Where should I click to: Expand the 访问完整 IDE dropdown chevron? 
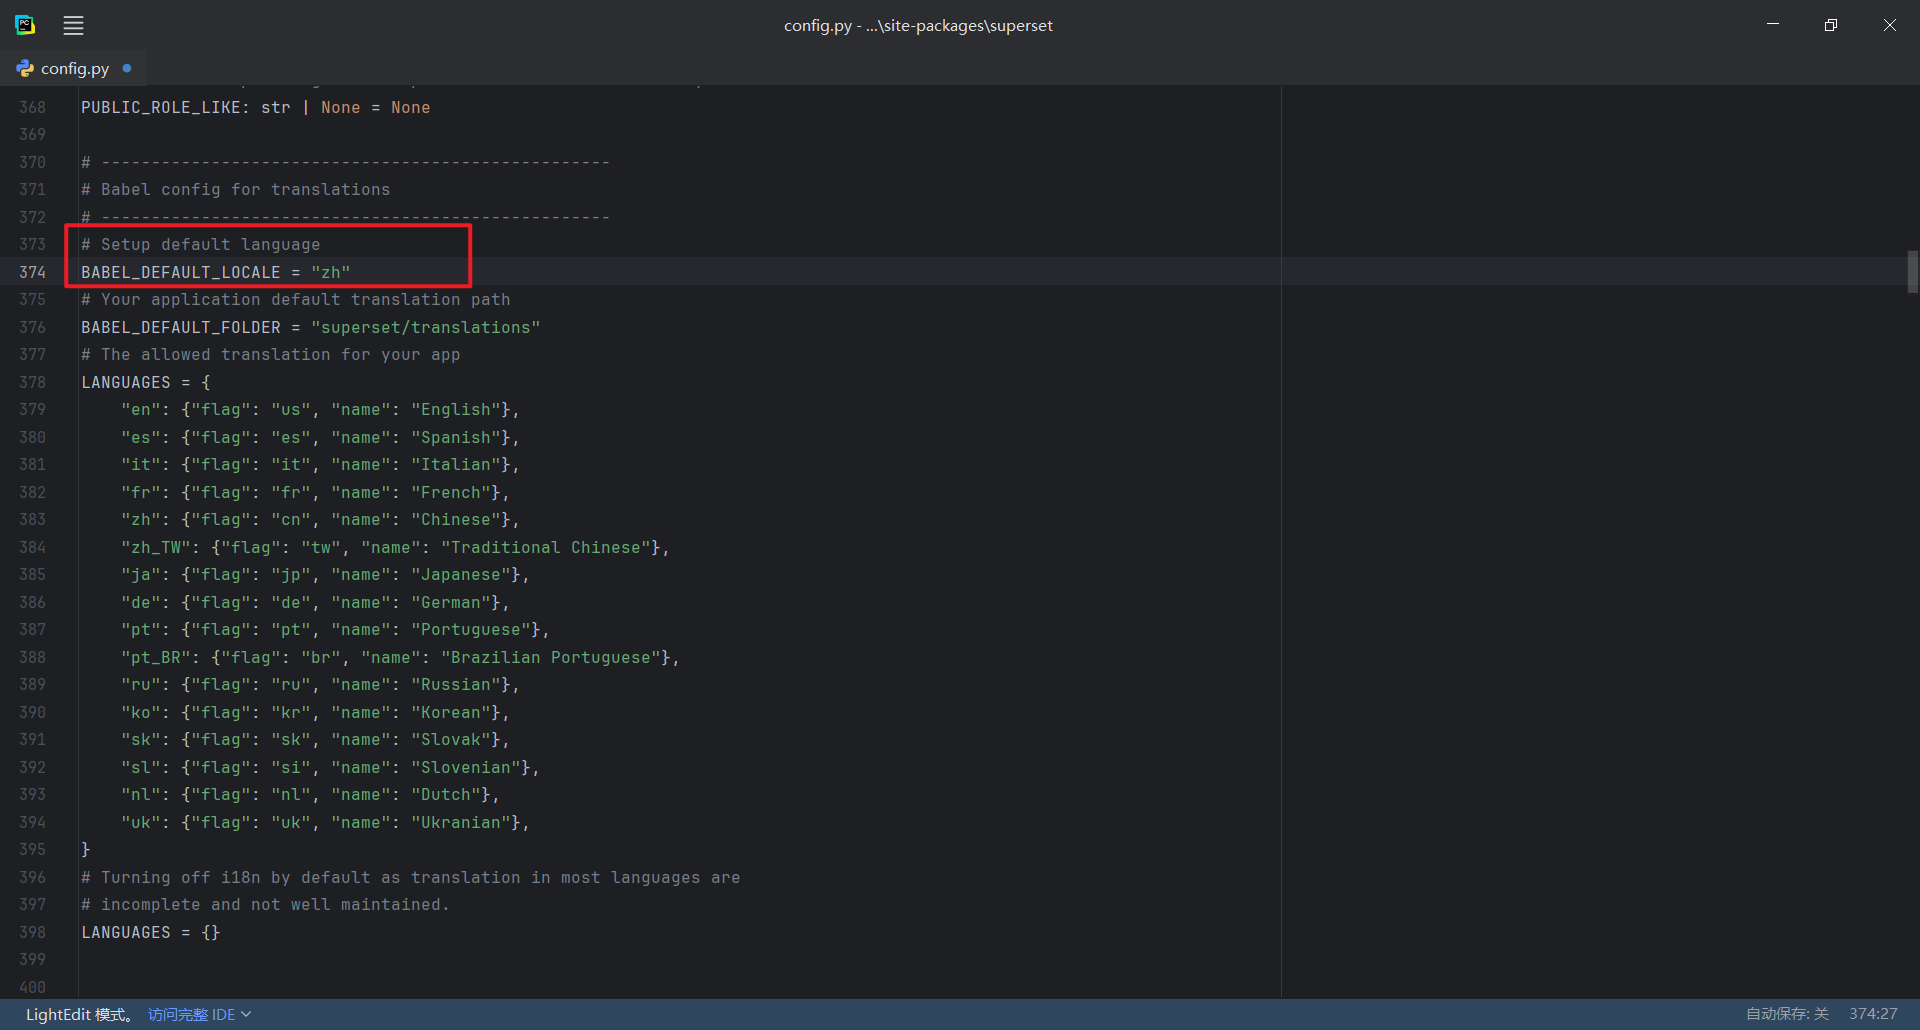click(x=246, y=1014)
